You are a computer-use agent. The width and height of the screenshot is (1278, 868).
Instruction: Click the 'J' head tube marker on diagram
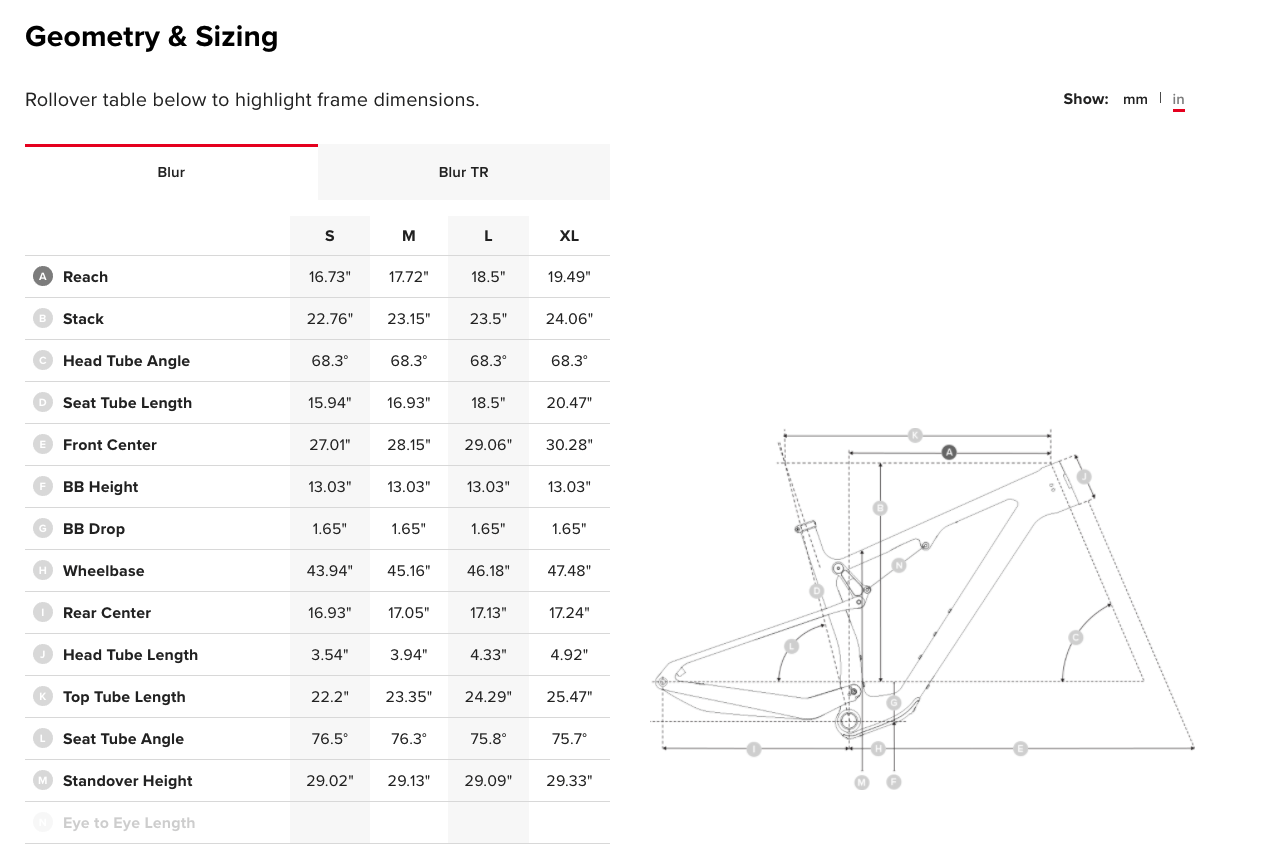pyautogui.click(x=1083, y=477)
